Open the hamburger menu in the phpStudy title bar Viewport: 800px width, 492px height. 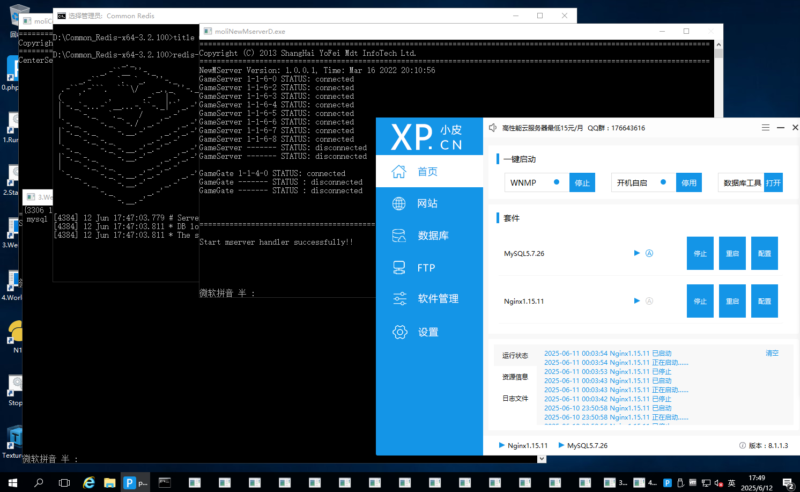click(766, 128)
